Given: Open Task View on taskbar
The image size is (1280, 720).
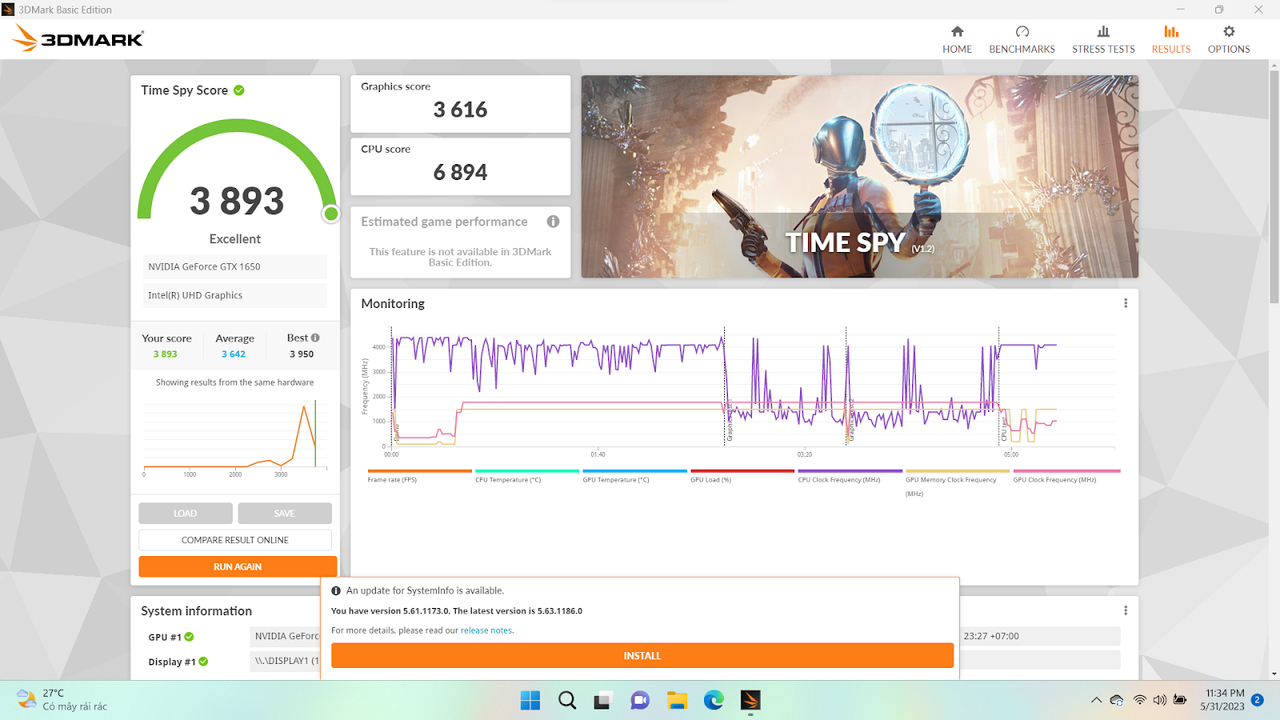Looking at the screenshot, I should (x=603, y=700).
